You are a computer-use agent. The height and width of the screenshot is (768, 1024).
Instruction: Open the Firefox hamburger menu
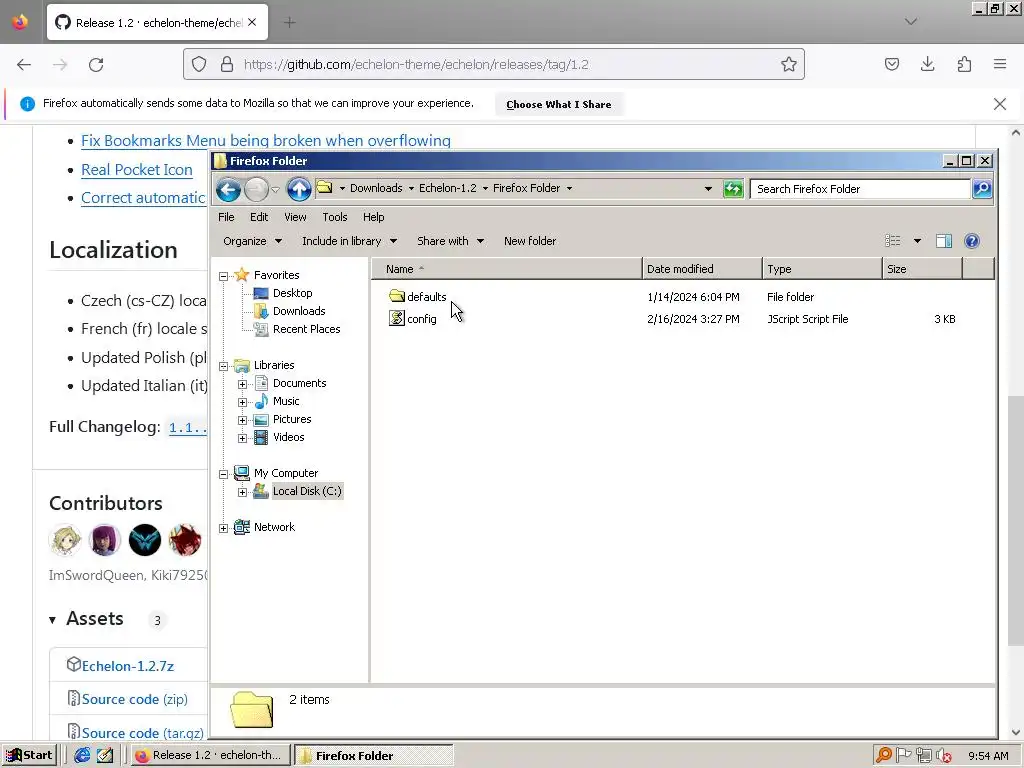tap(1000, 64)
